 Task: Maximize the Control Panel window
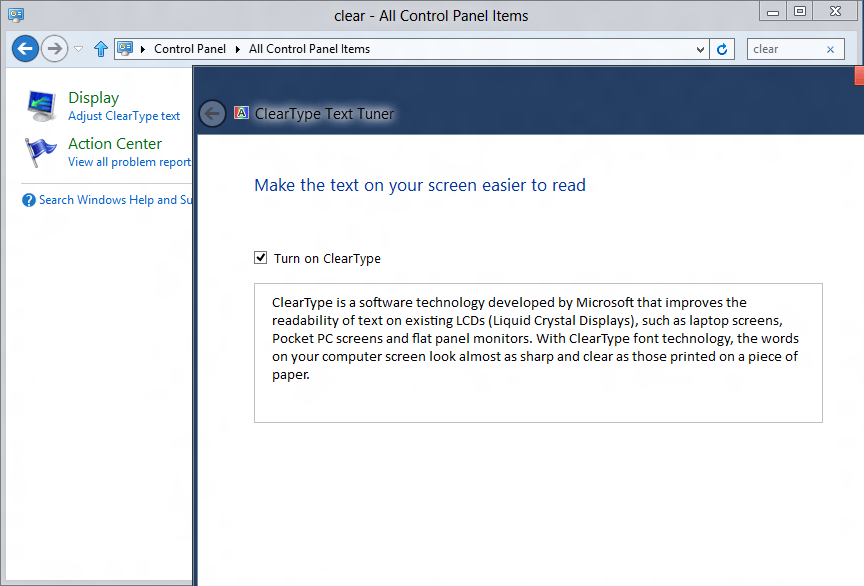click(800, 12)
